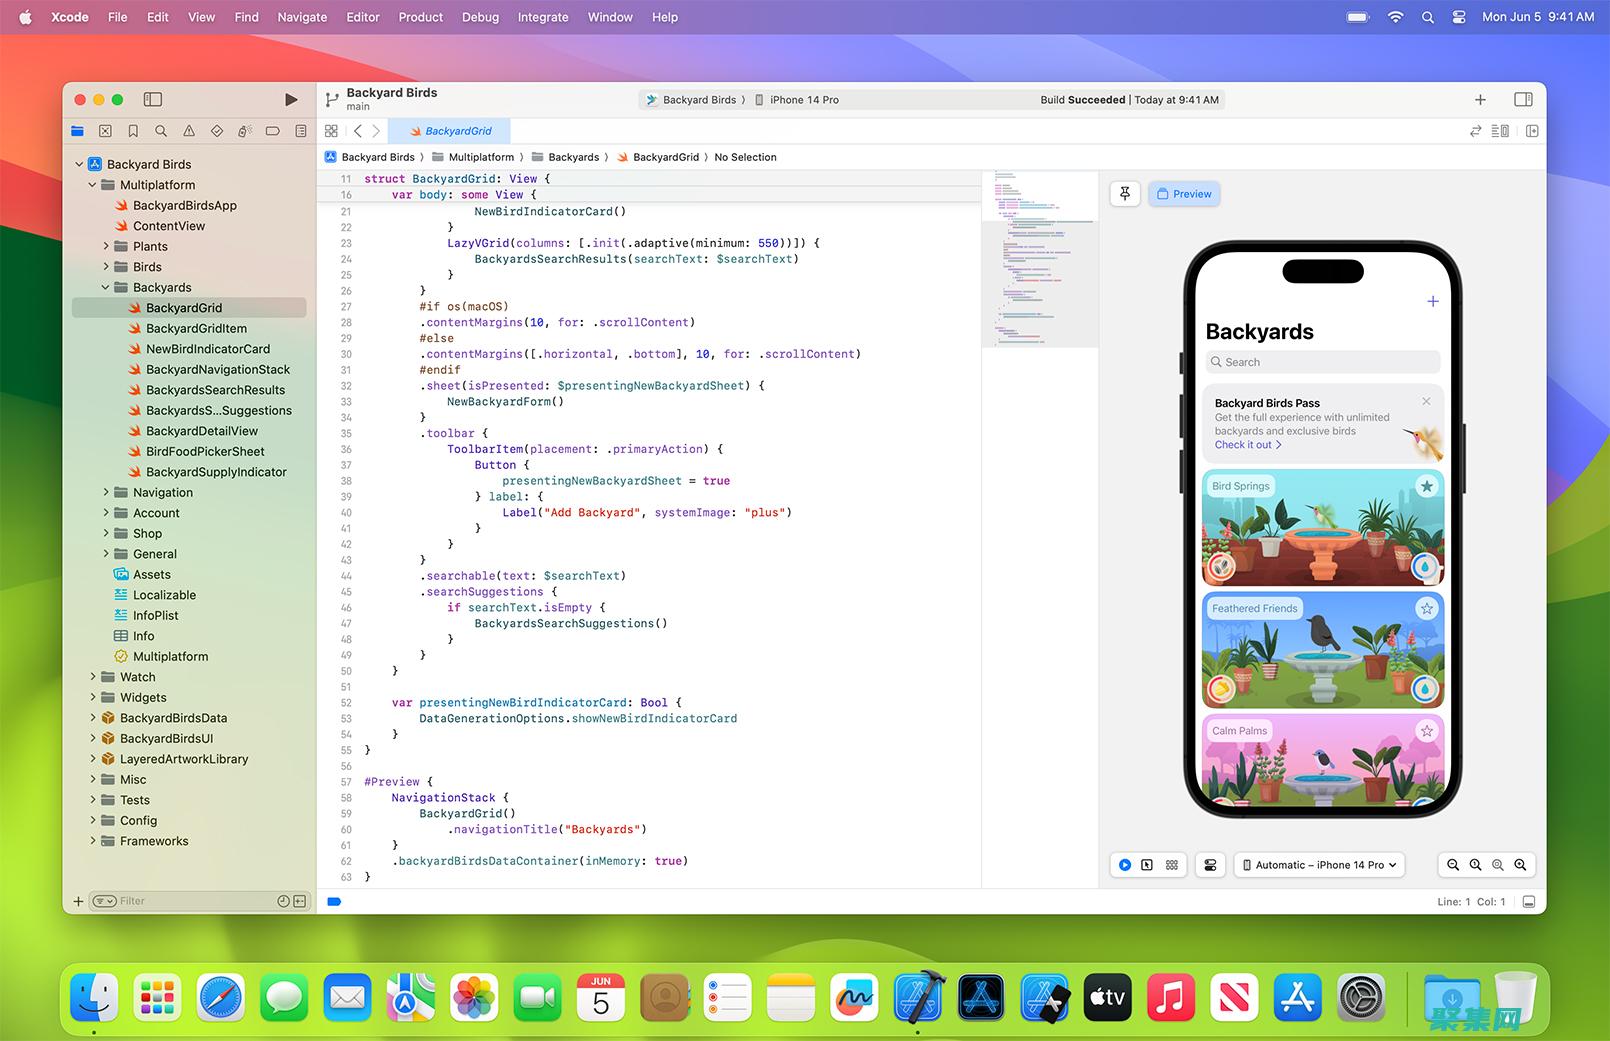
Task: Collapse the Backyards group
Action: (104, 287)
